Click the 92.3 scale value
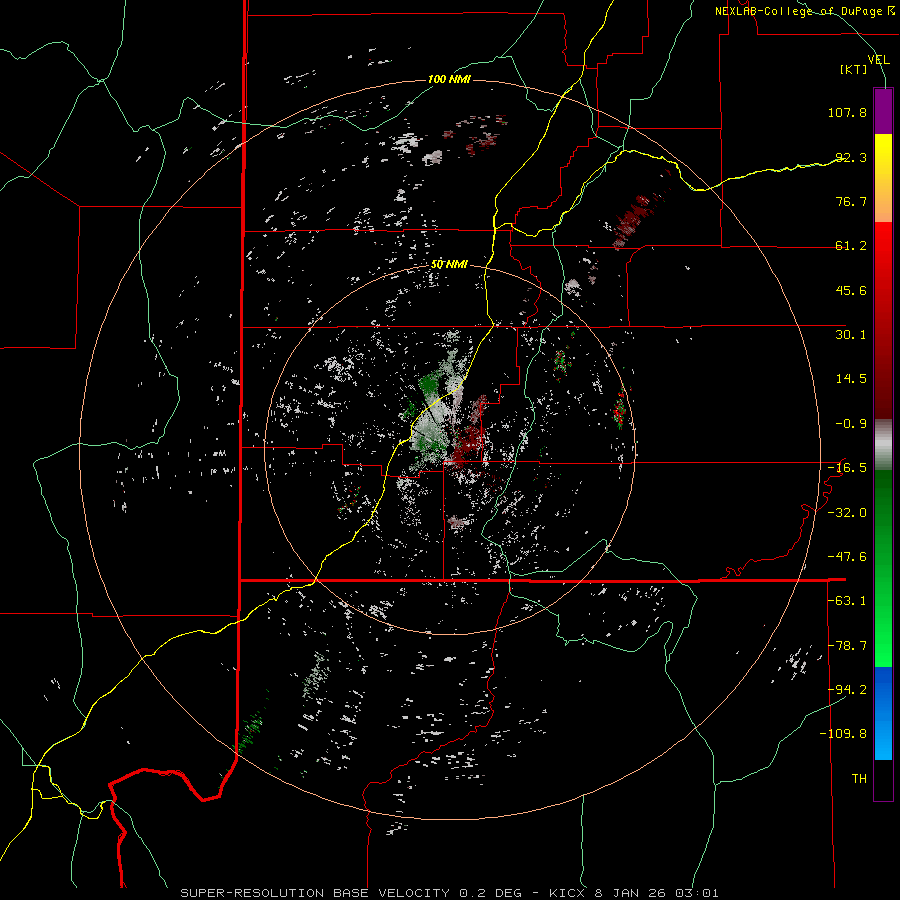 [x=851, y=157]
